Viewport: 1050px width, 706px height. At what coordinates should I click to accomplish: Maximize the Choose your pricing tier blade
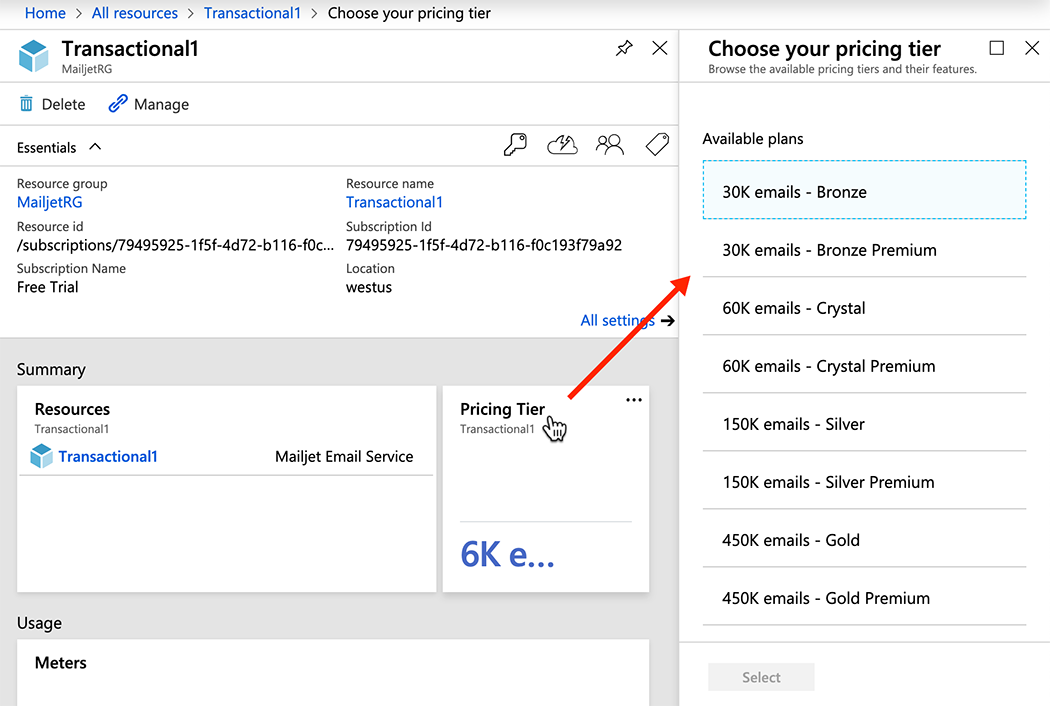pos(996,48)
